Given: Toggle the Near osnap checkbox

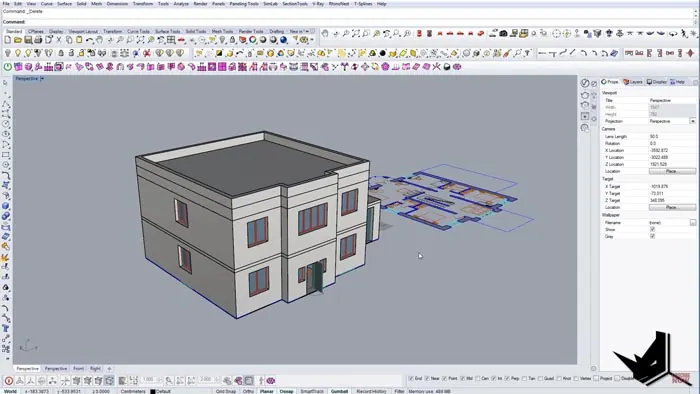Looking at the screenshot, I should tap(427, 378).
